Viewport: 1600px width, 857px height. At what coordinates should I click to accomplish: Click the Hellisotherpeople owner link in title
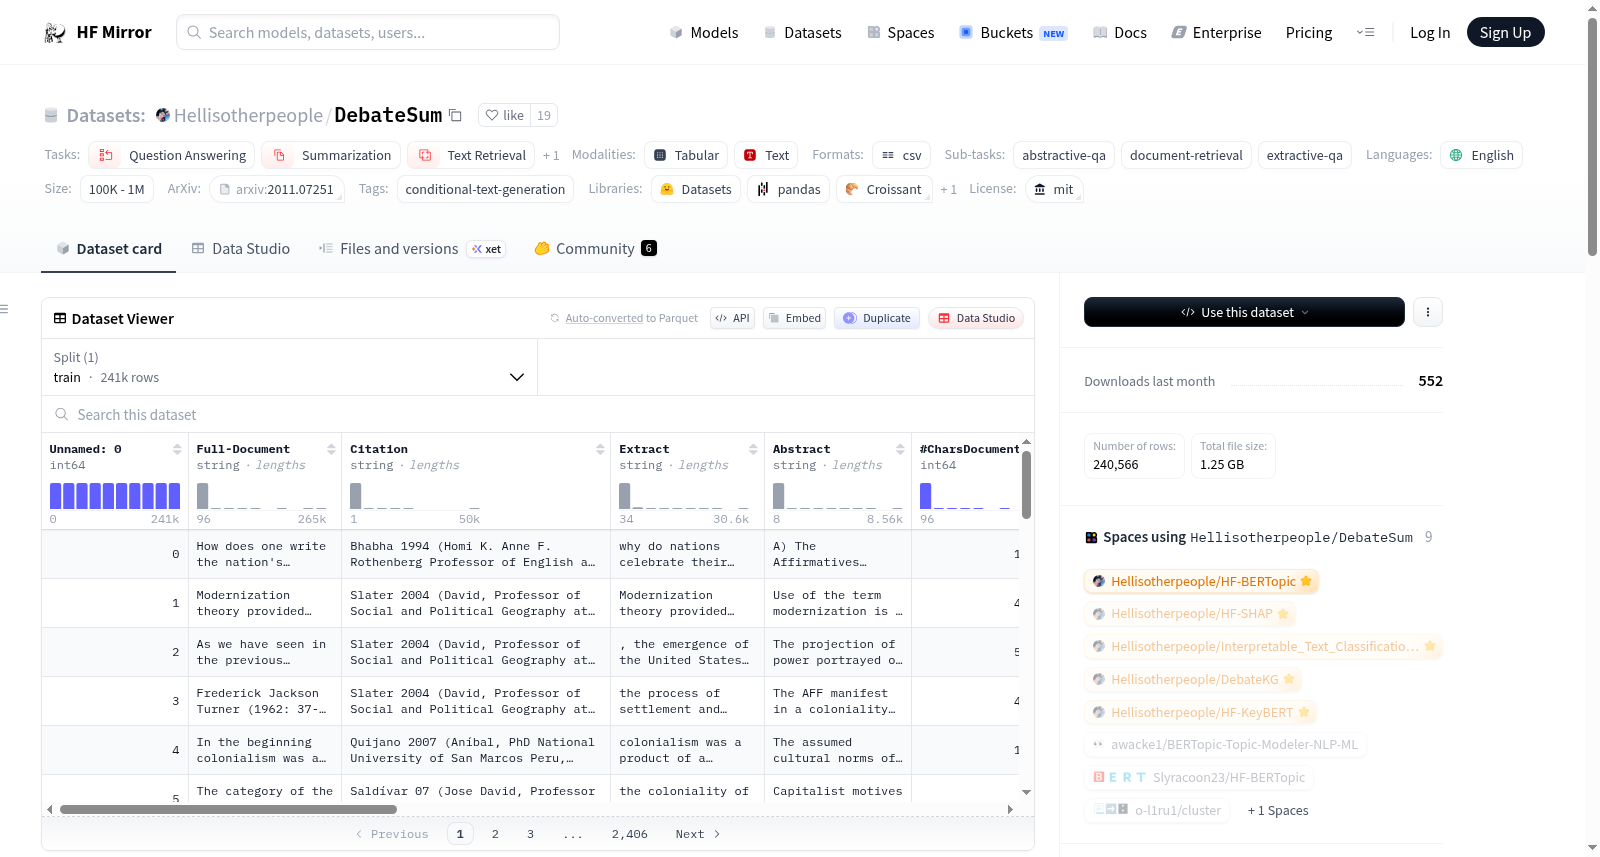pyautogui.click(x=248, y=115)
